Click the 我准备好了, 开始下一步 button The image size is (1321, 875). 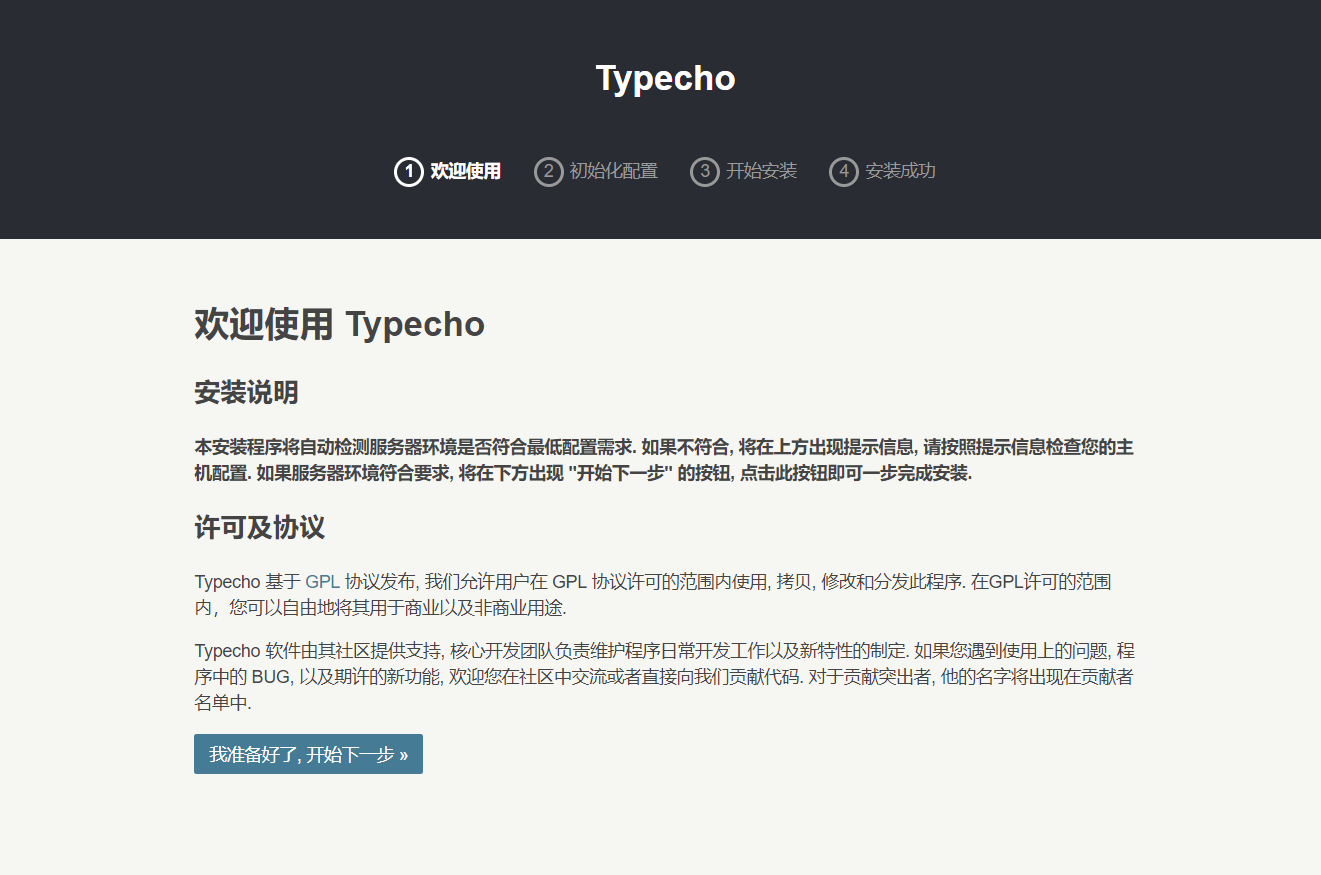[x=308, y=754]
